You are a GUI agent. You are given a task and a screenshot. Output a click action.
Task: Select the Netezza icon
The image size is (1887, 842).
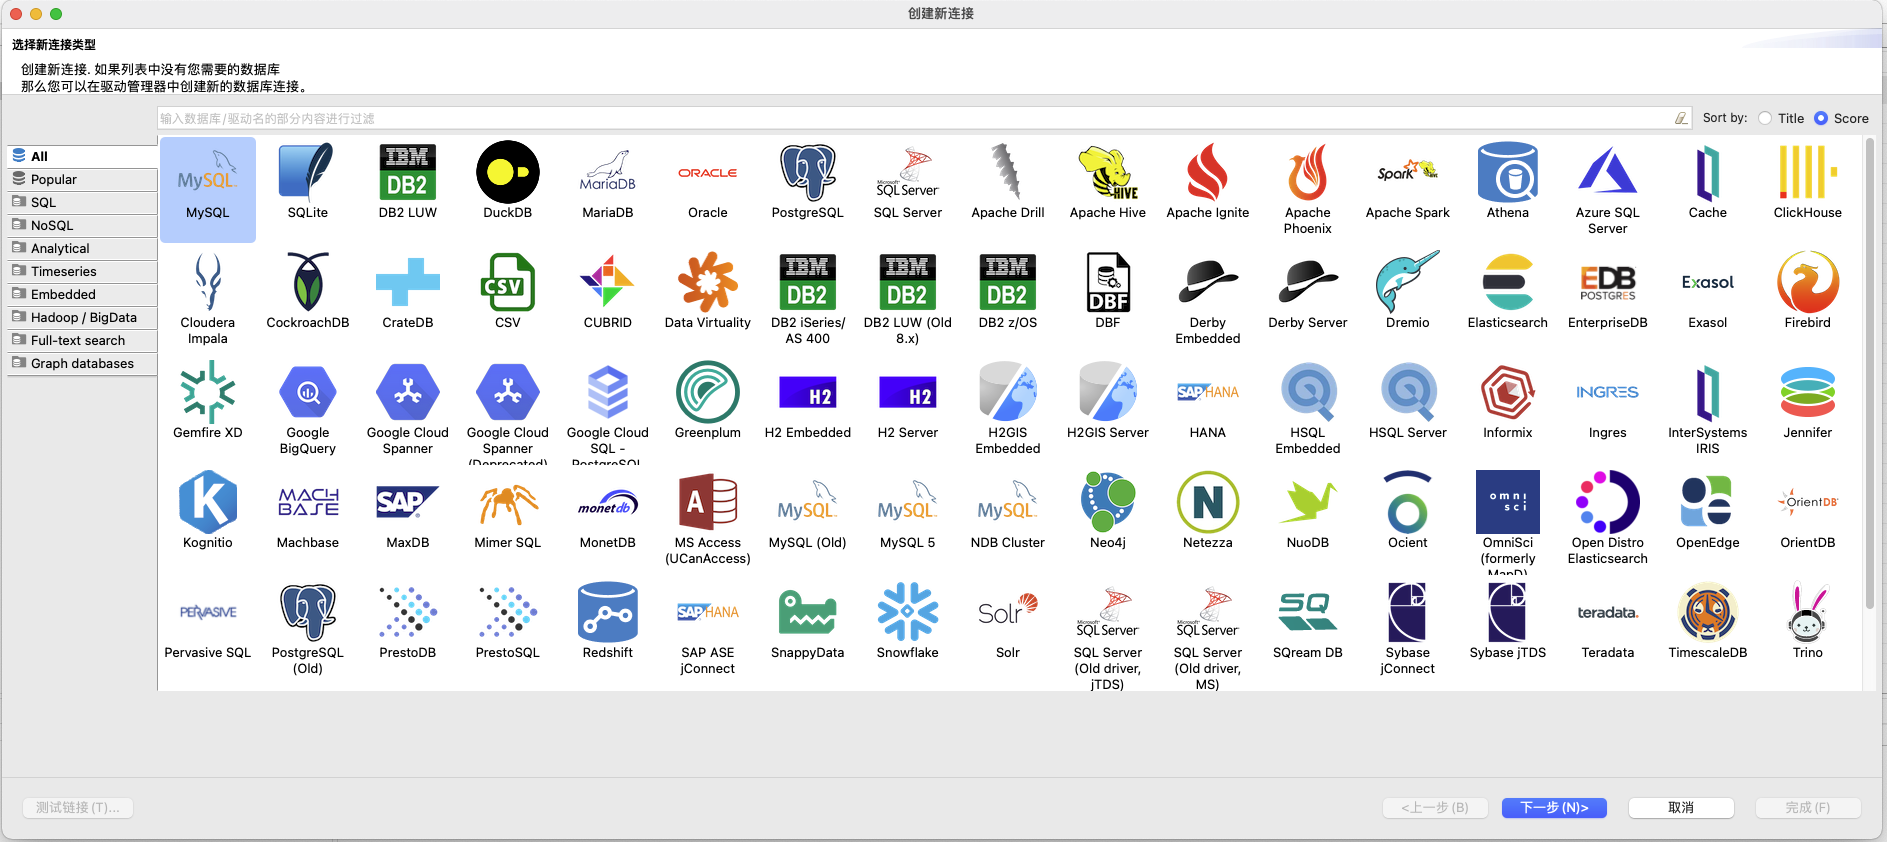pos(1208,503)
